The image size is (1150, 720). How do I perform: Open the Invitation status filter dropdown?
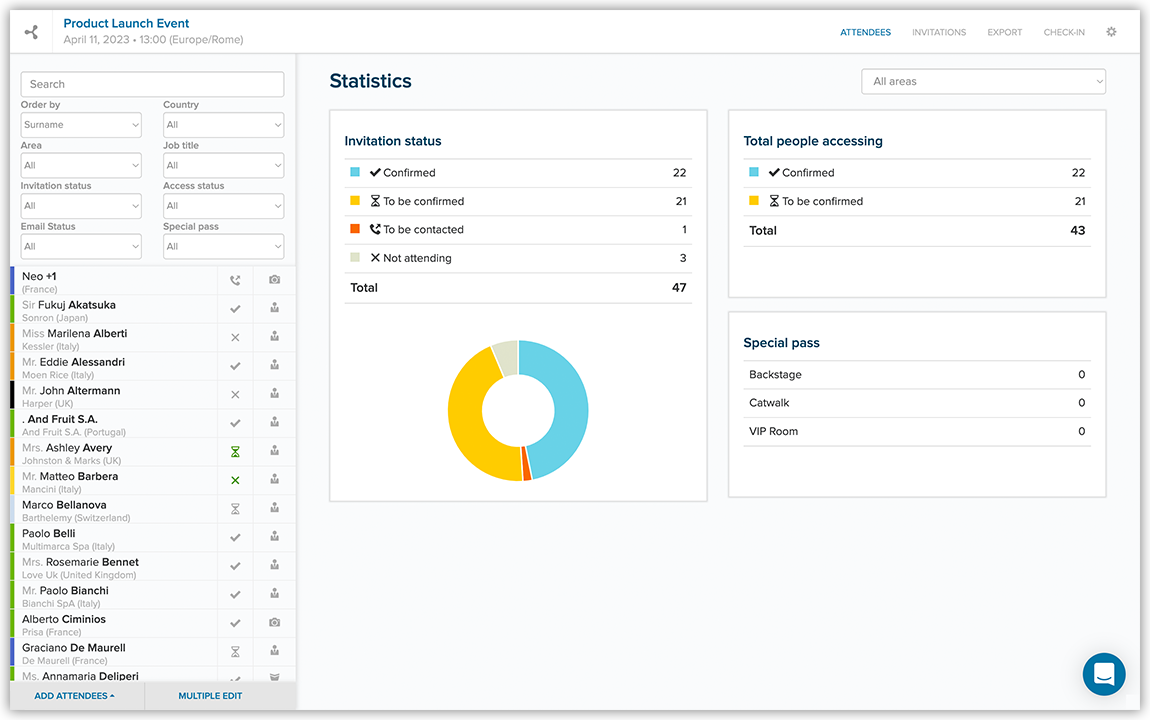point(81,206)
